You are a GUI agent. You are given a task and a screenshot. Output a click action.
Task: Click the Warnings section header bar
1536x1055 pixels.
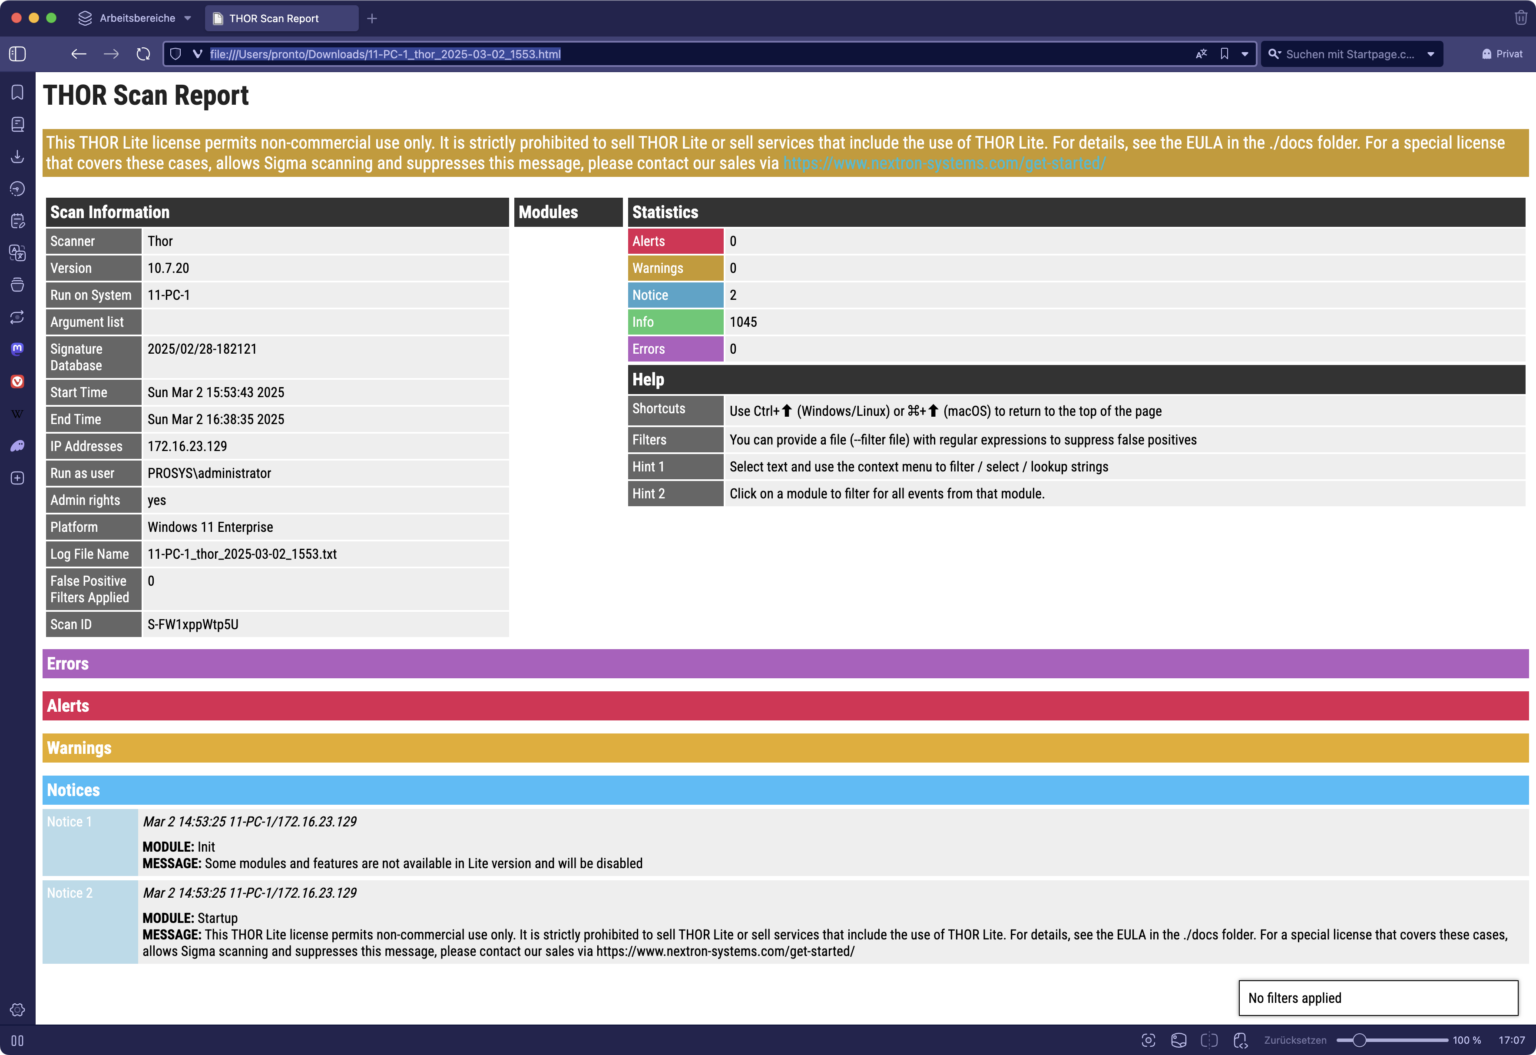(x=785, y=748)
